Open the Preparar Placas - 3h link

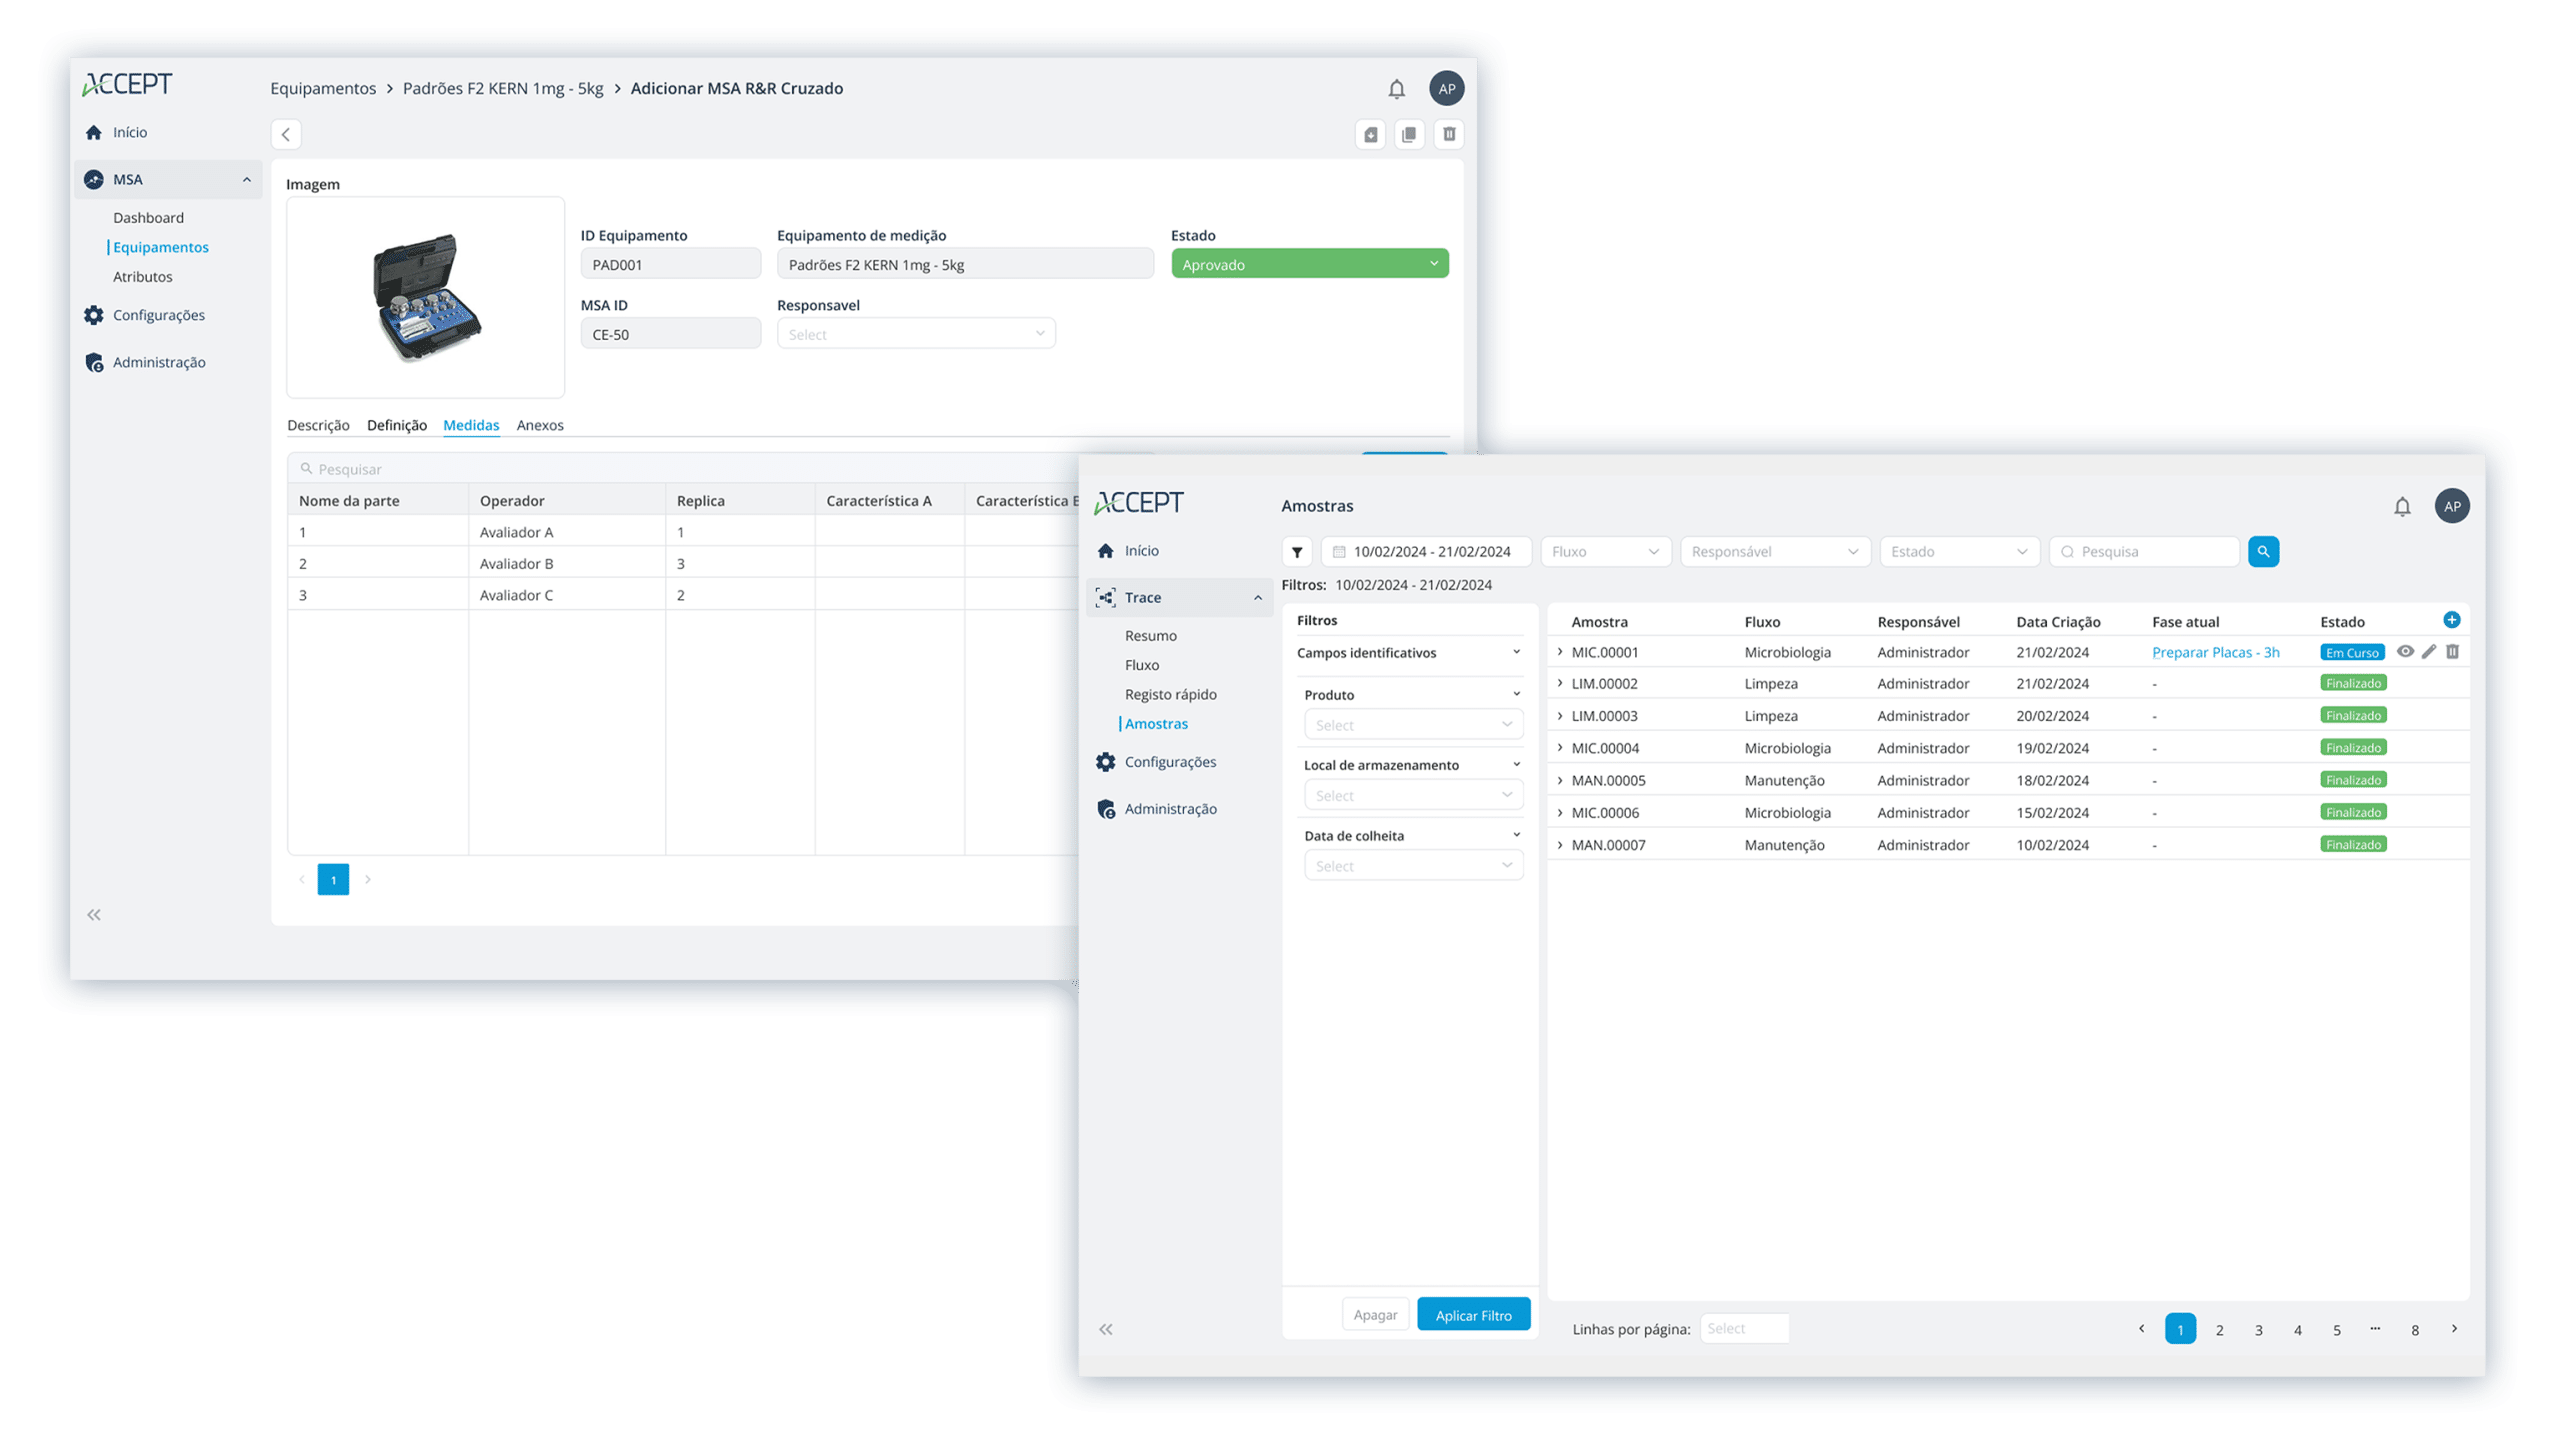[2215, 652]
